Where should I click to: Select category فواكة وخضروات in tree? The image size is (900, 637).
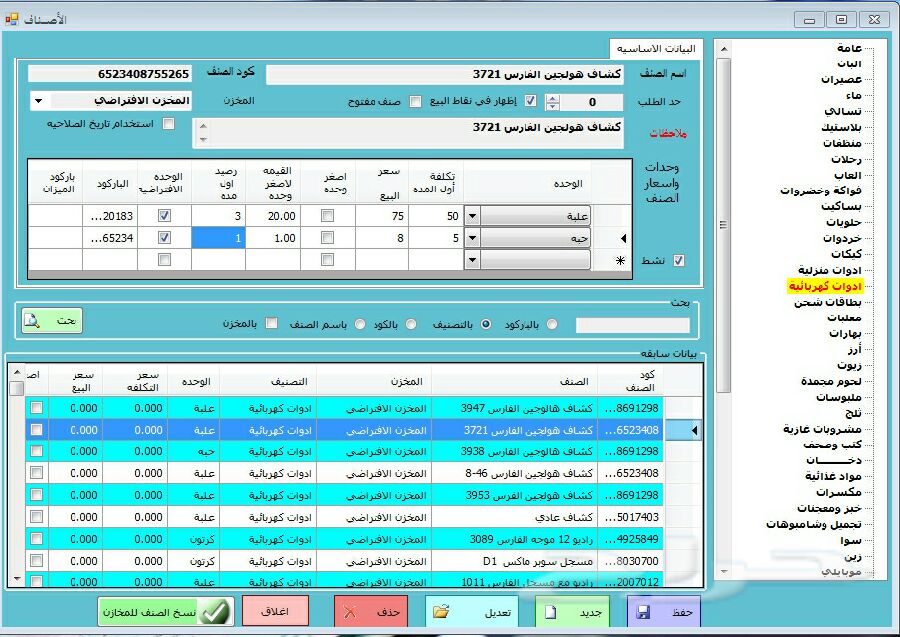tap(821, 191)
